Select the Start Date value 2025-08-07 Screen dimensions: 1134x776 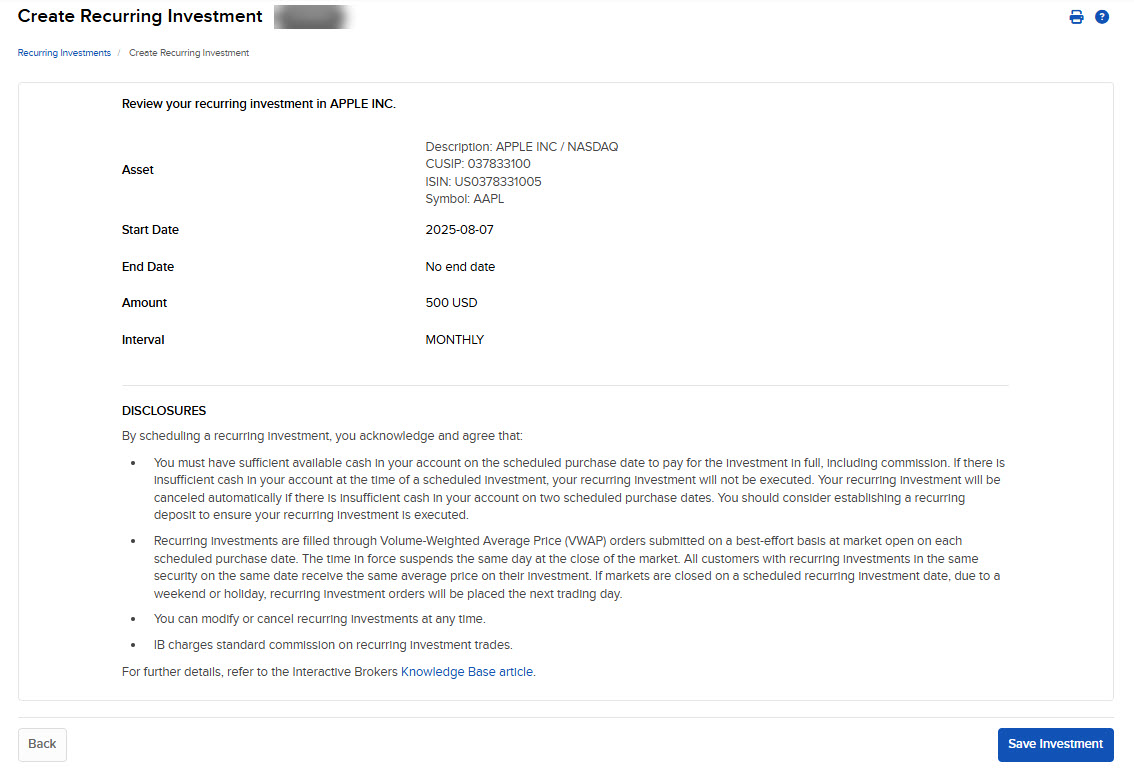click(459, 229)
